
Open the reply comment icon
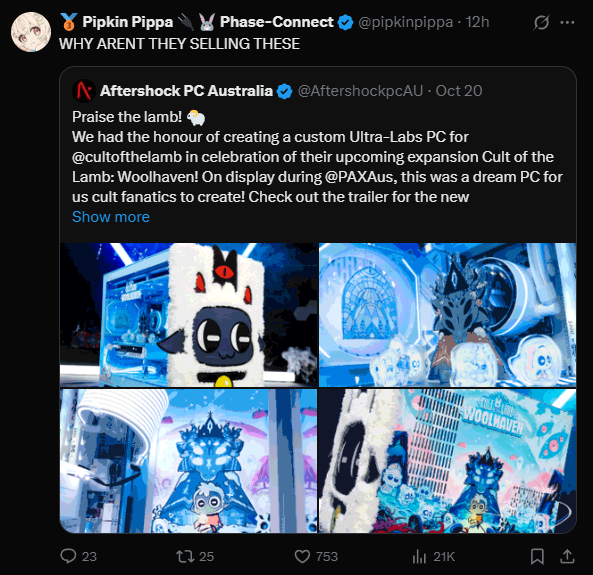tap(68, 556)
